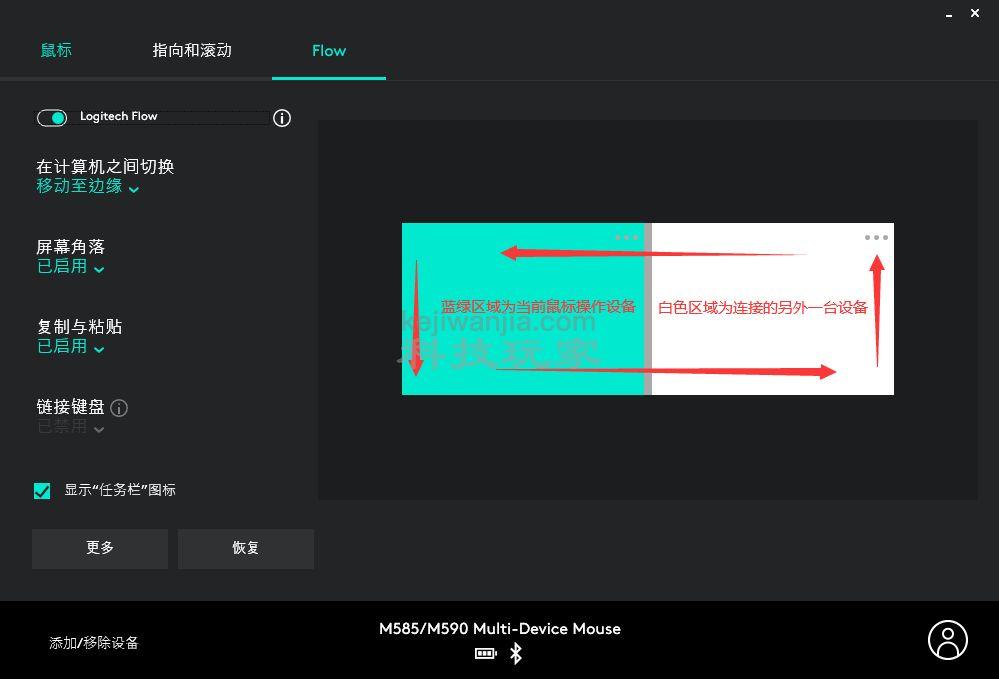Expand the disabled 链接键盘 dropdown

(68, 428)
